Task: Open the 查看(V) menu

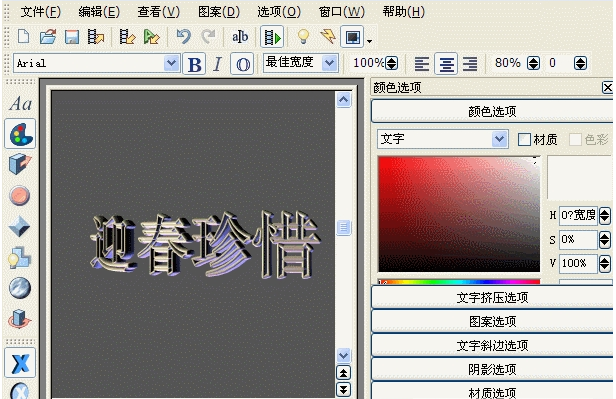Action: (159, 12)
